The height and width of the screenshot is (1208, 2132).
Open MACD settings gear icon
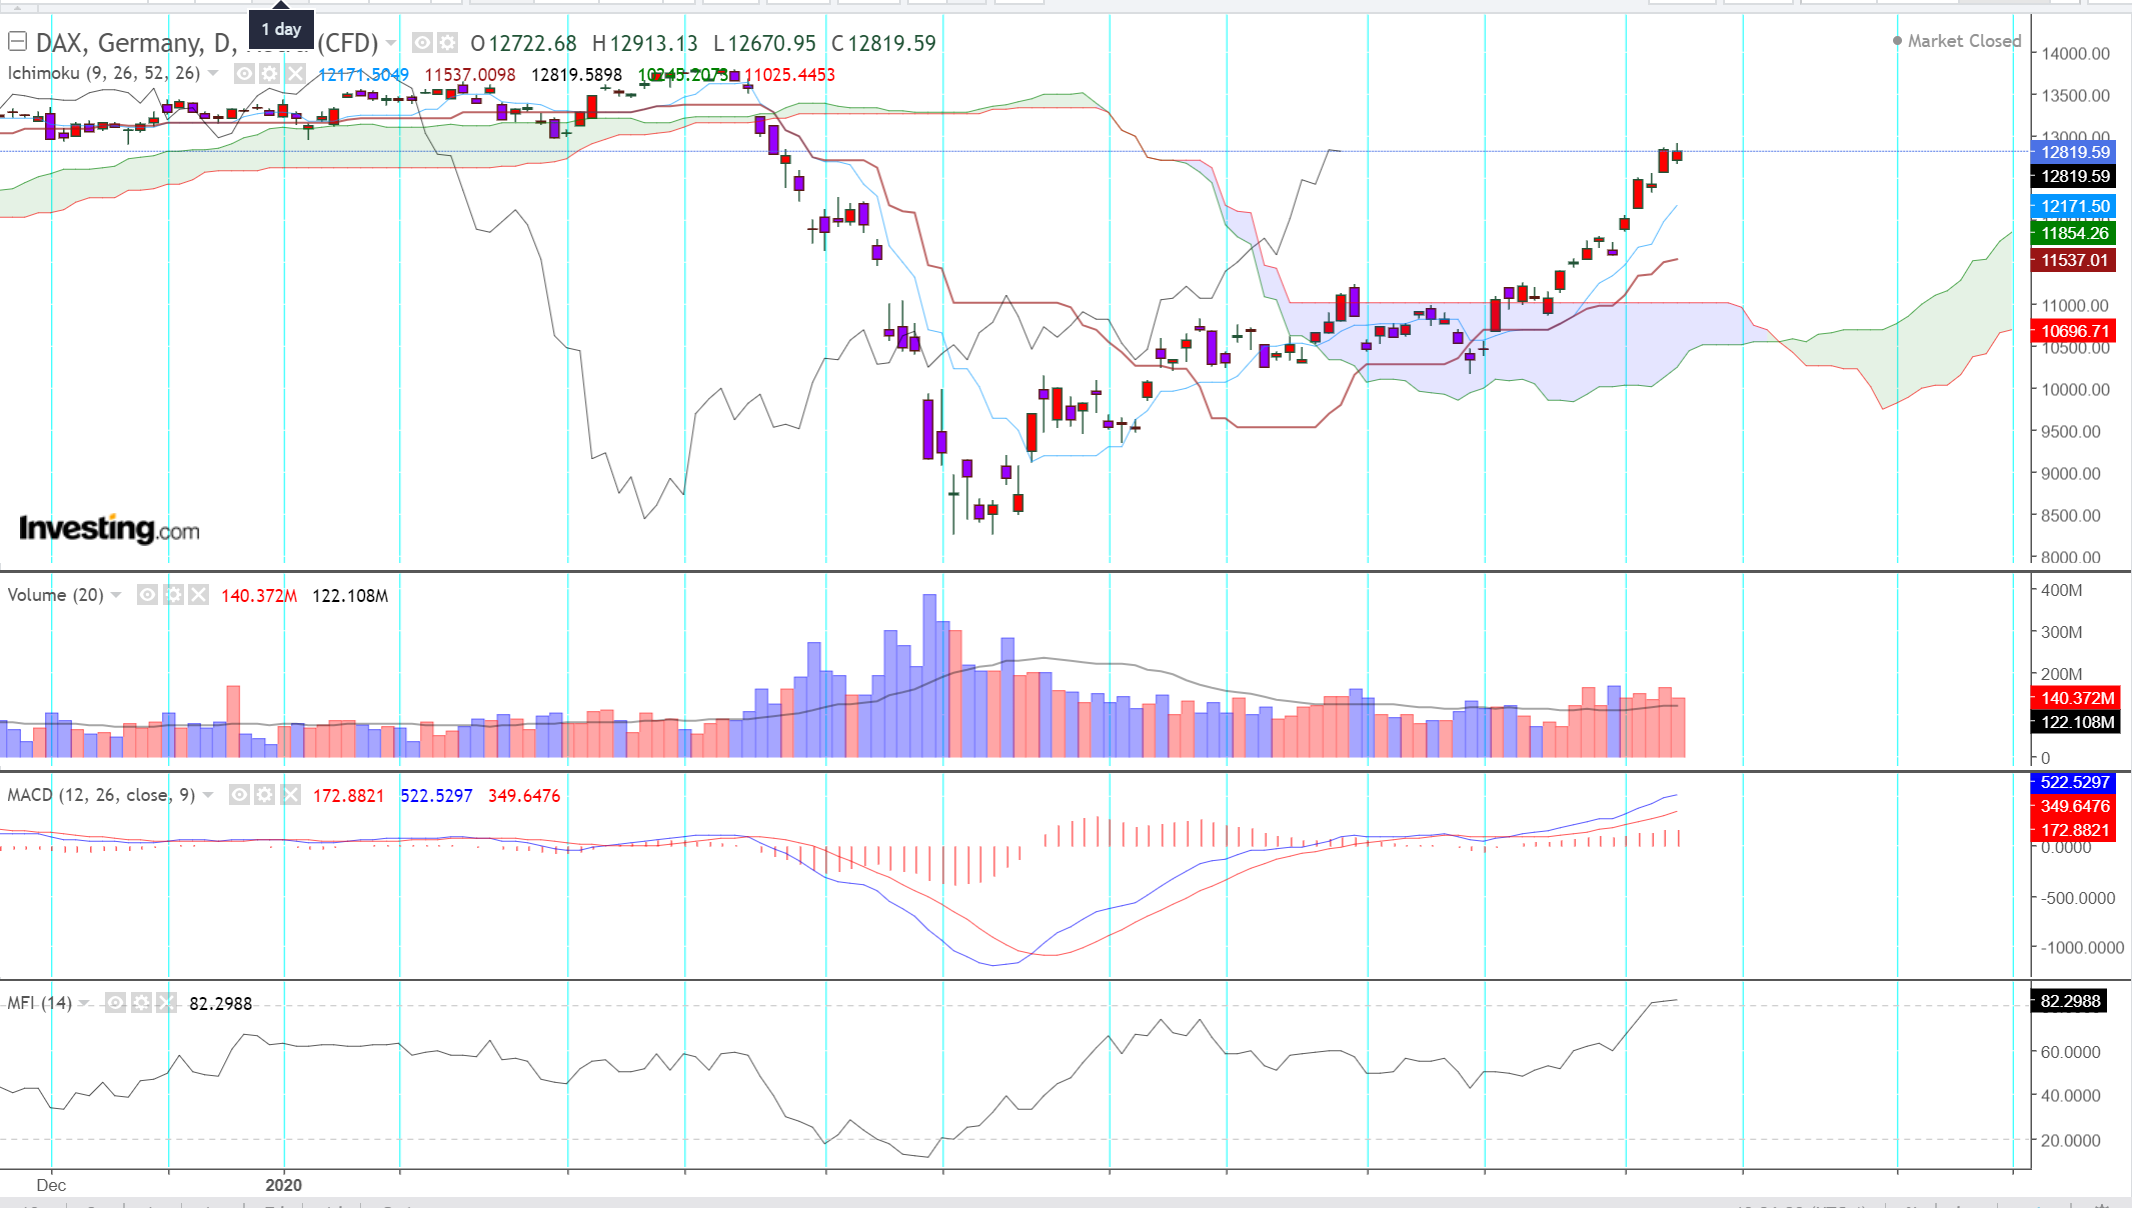pyautogui.click(x=264, y=795)
